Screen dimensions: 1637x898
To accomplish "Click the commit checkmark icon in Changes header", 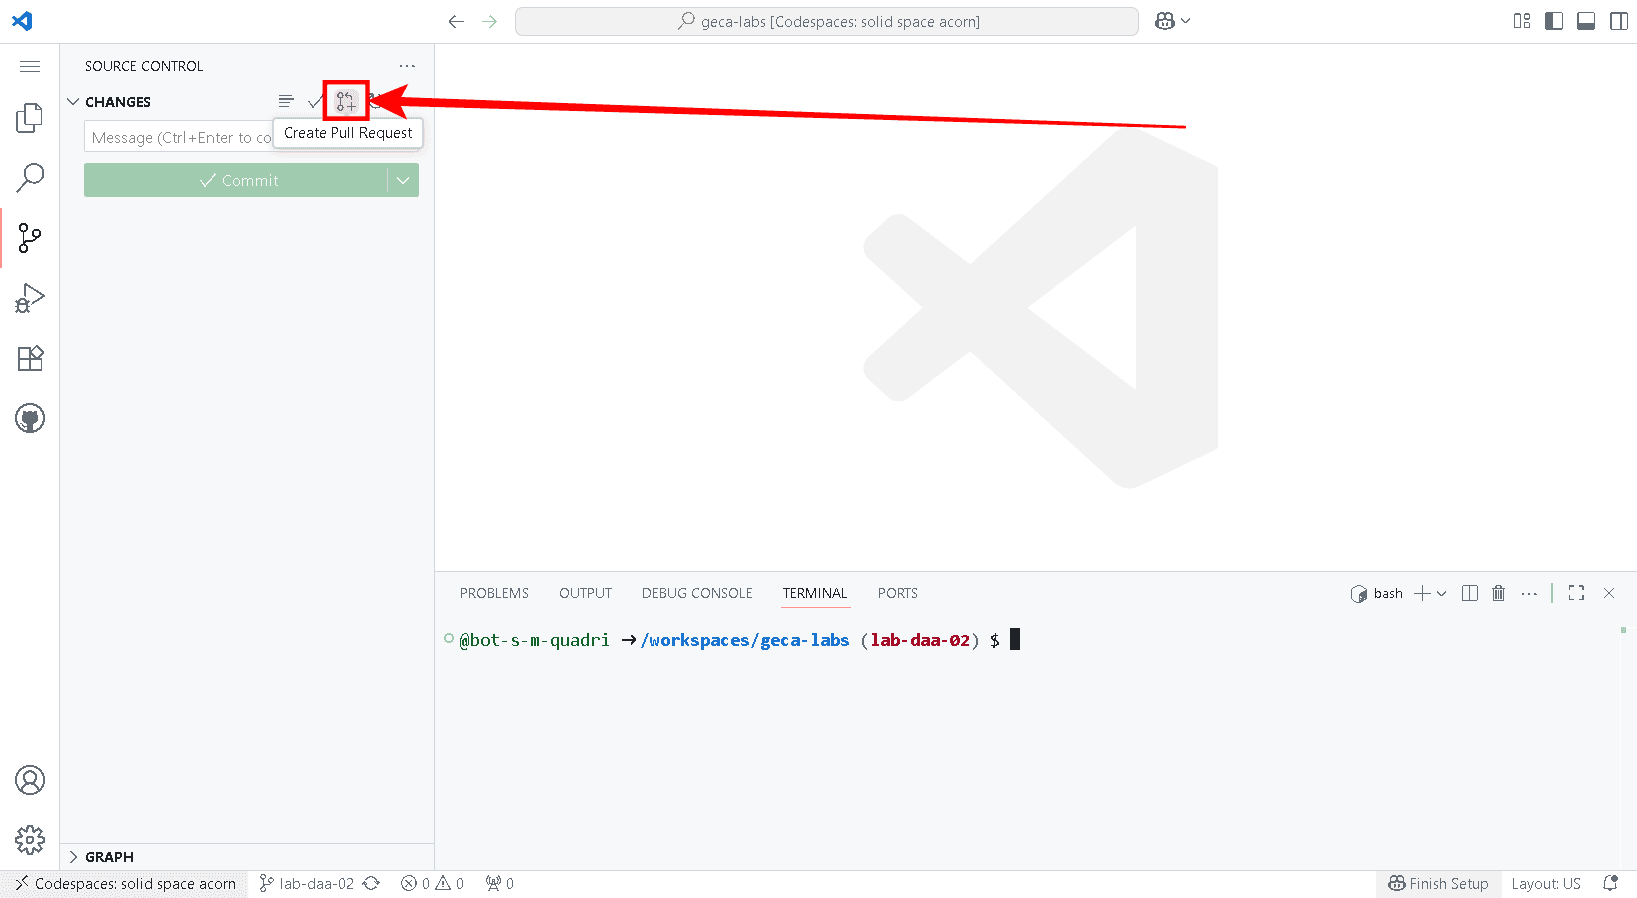I will pyautogui.click(x=315, y=101).
